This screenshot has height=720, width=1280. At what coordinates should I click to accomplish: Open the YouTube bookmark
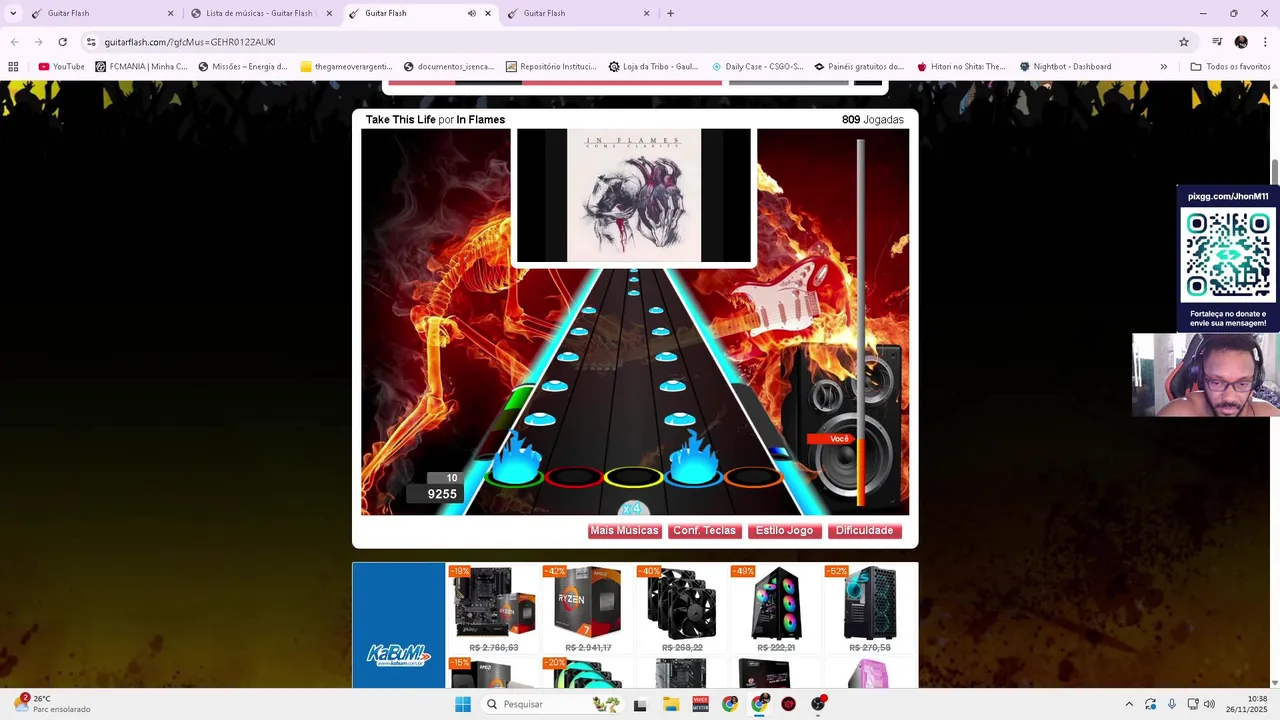(61, 67)
